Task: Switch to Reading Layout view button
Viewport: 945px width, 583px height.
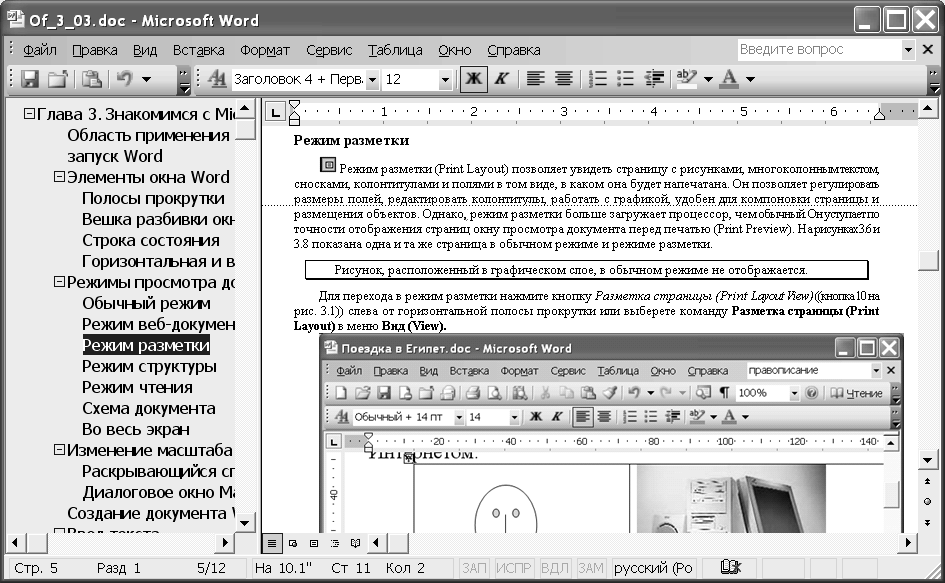Action: [356, 543]
